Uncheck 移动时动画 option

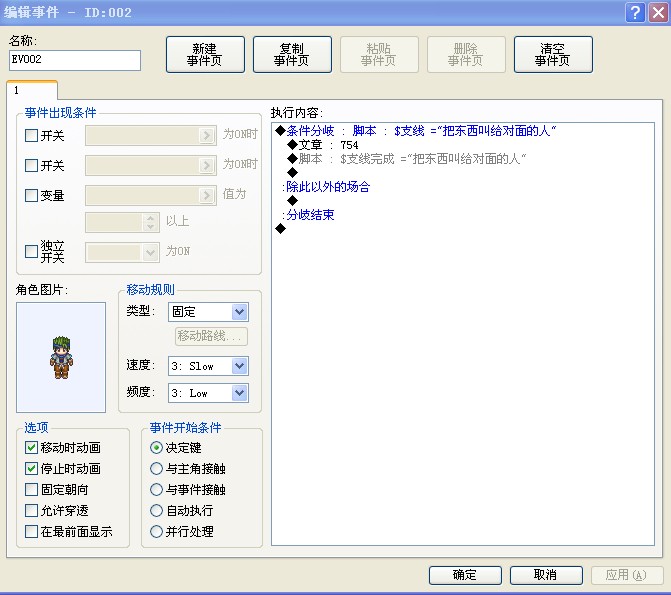point(31,448)
